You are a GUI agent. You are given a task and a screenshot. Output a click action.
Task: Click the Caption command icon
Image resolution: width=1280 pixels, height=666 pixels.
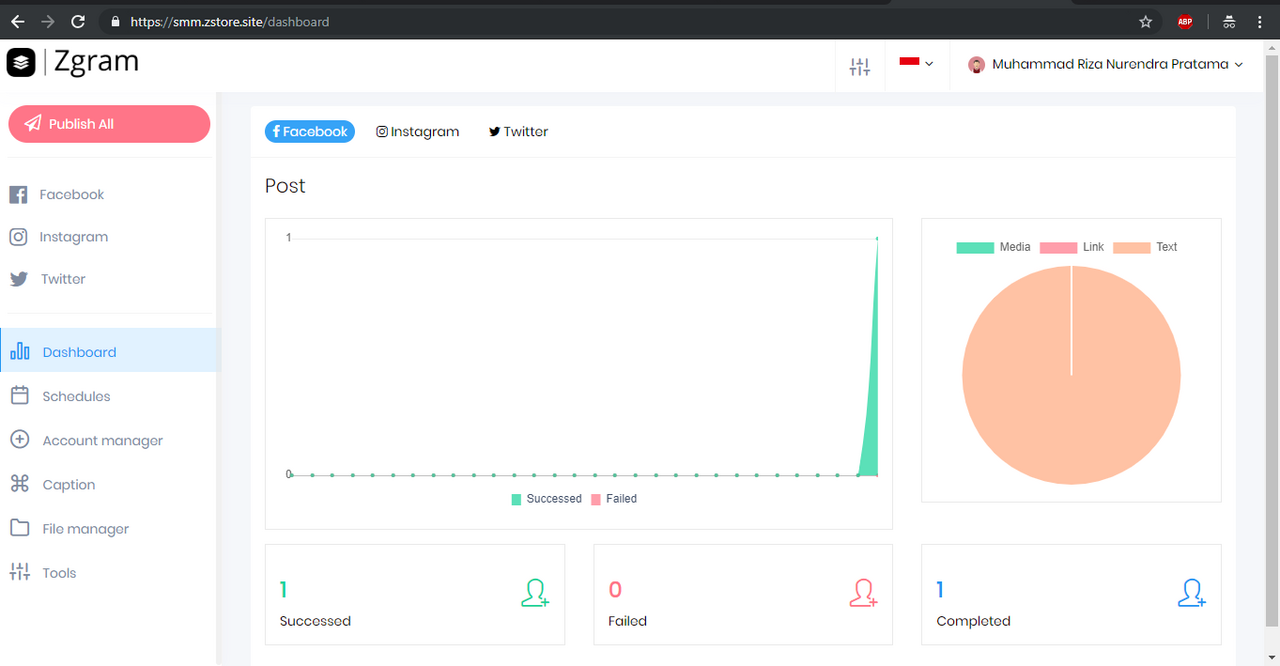tap(19, 484)
